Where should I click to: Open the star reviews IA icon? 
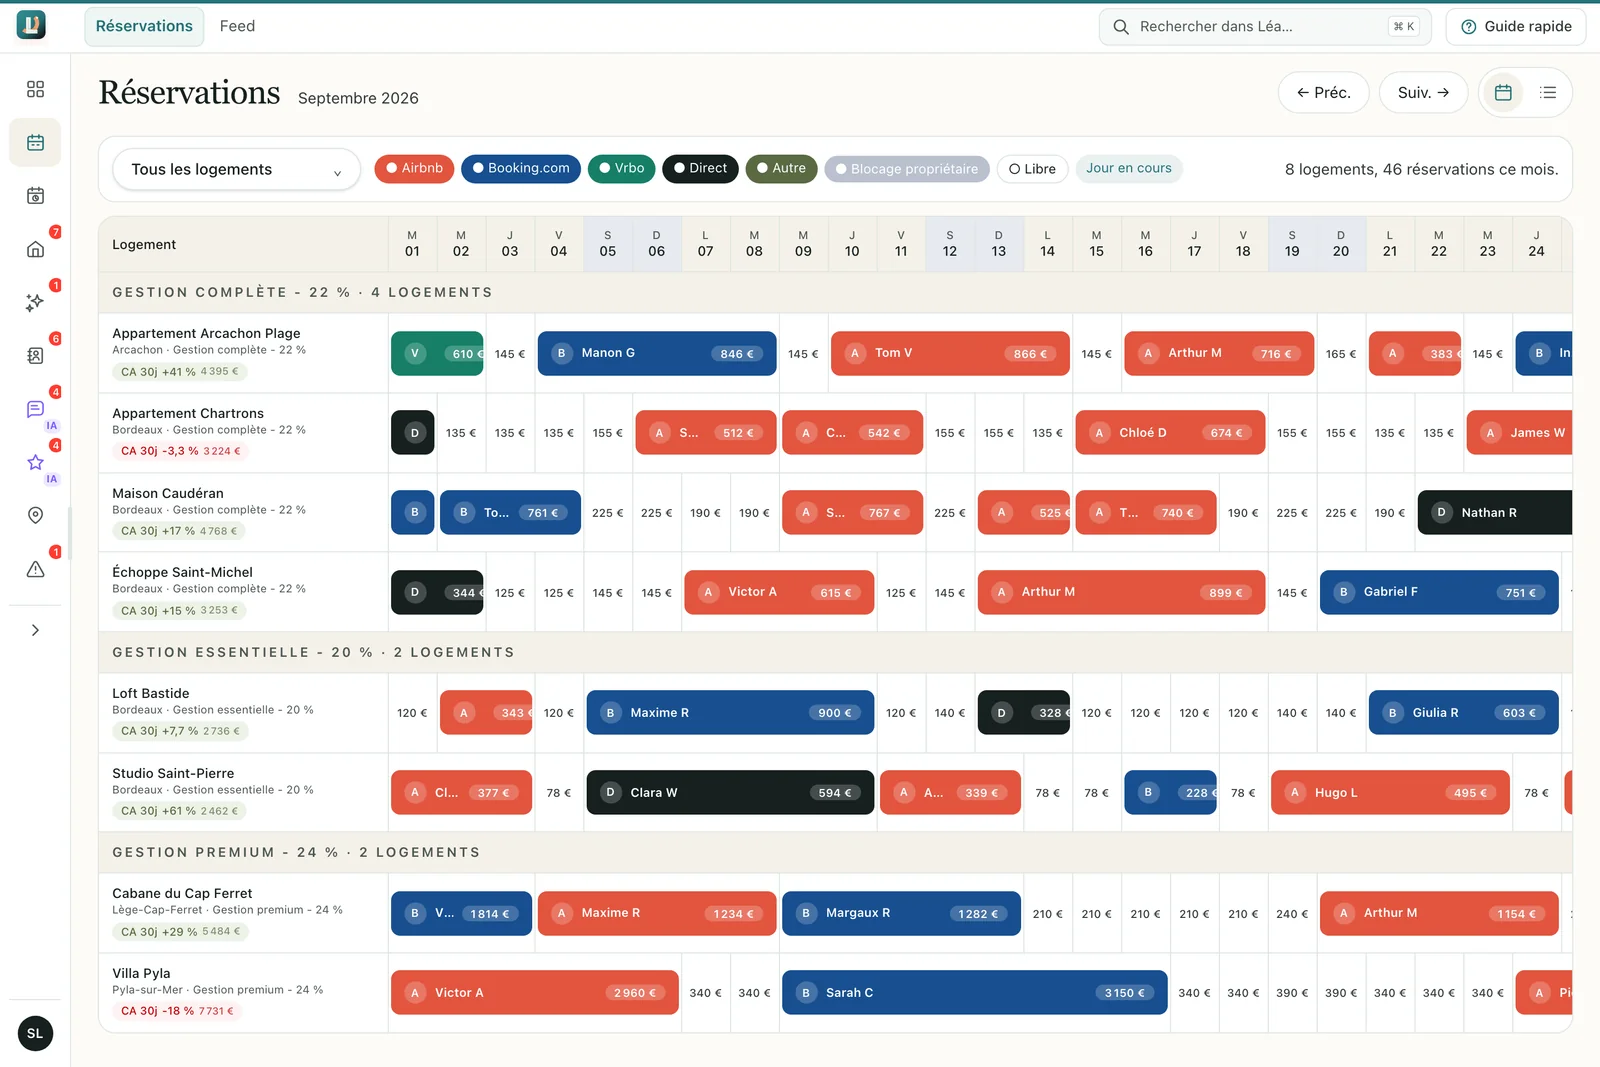pyautogui.click(x=35, y=462)
